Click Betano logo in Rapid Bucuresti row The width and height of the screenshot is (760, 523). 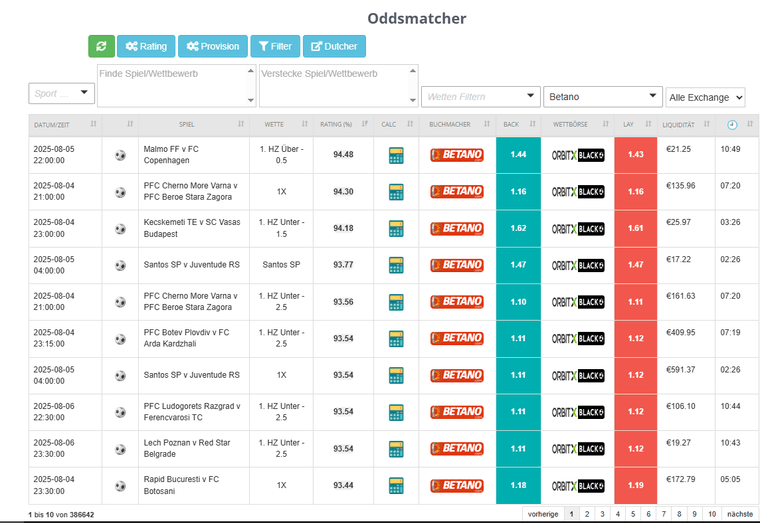(x=457, y=486)
